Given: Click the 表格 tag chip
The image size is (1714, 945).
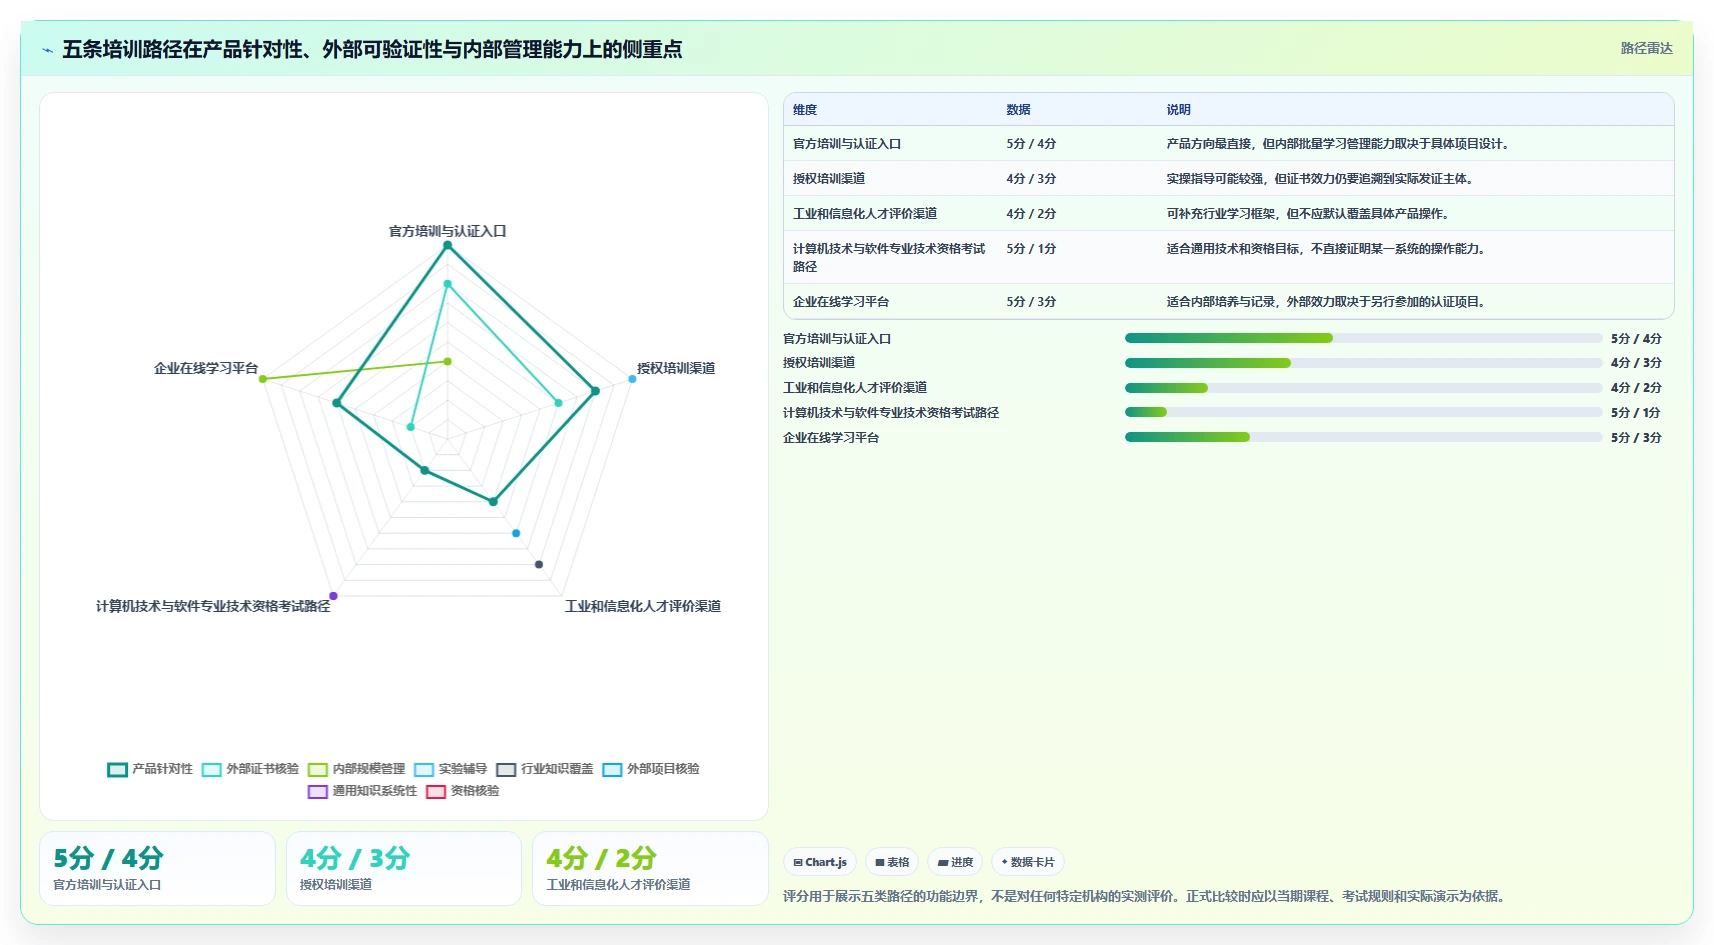Looking at the screenshot, I should [892, 862].
